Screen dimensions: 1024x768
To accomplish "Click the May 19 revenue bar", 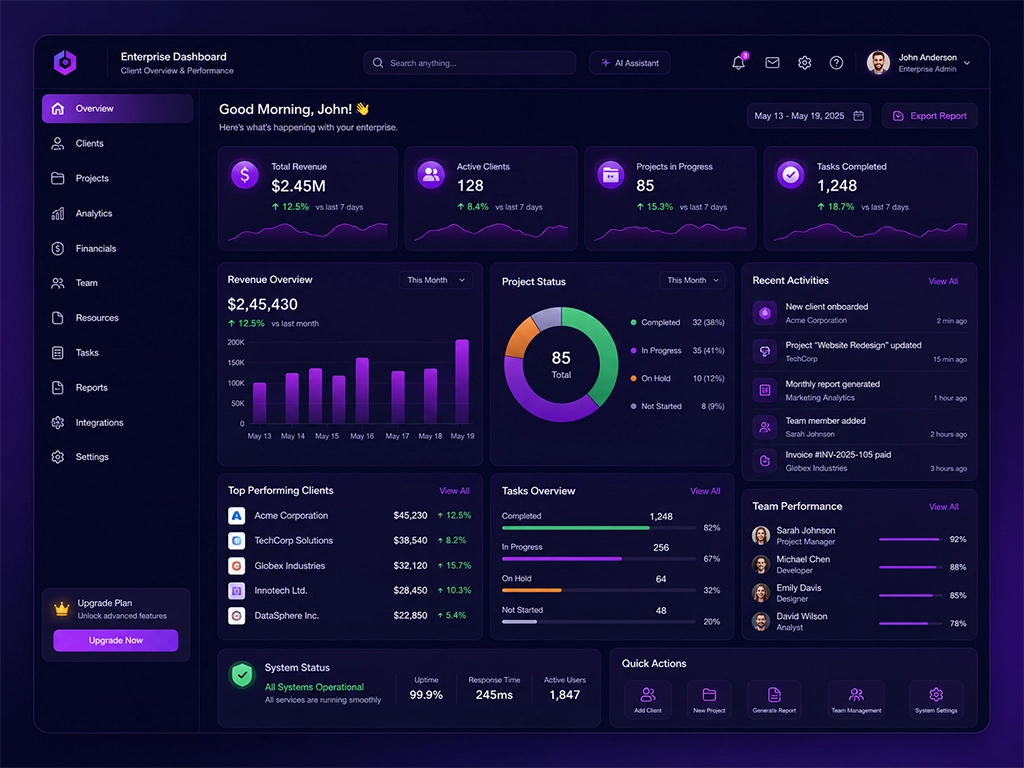I will [462, 381].
